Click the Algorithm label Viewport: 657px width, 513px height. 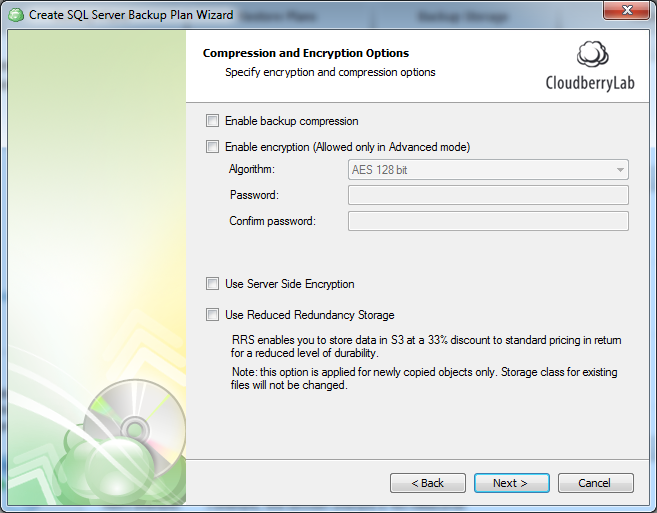pos(251,170)
